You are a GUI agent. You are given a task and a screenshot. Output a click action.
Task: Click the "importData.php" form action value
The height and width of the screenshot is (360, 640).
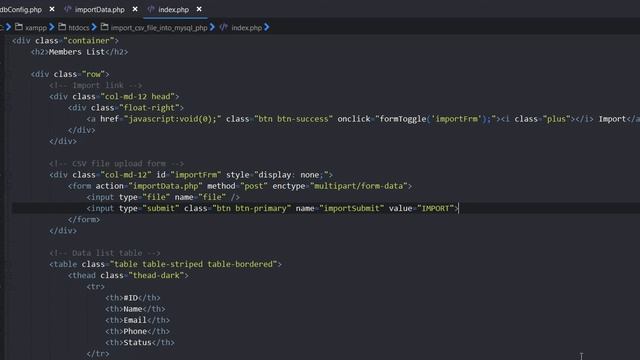pyautogui.click(x=166, y=186)
